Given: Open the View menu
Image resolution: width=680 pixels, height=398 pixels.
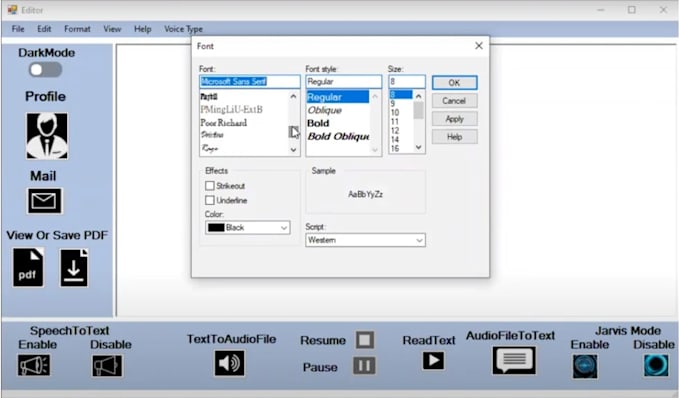Looking at the screenshot, I should tap(112, 29).
